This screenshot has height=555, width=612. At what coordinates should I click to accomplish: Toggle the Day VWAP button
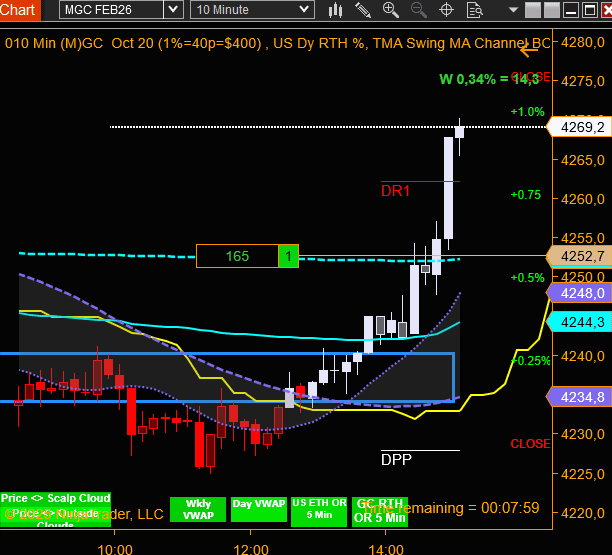(259, 509)
